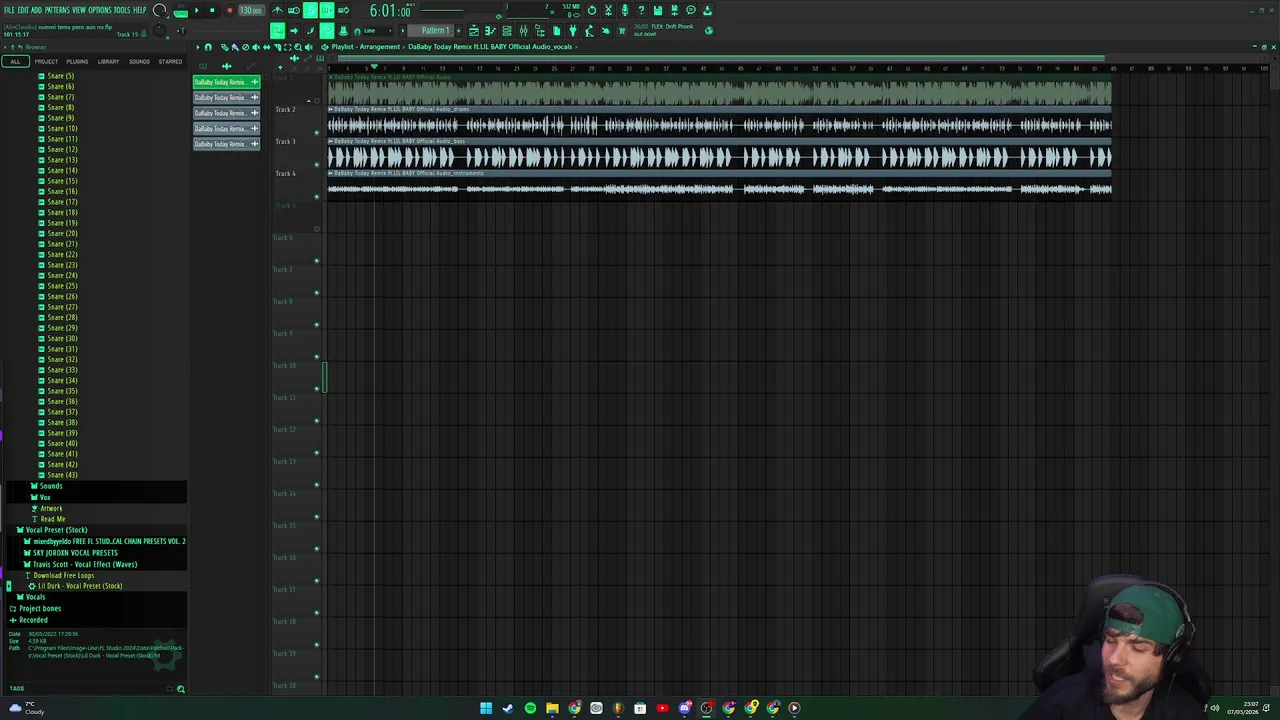Toggle mute on Track 4
This screenshot has width=1280, height=720.
(317, 196)
